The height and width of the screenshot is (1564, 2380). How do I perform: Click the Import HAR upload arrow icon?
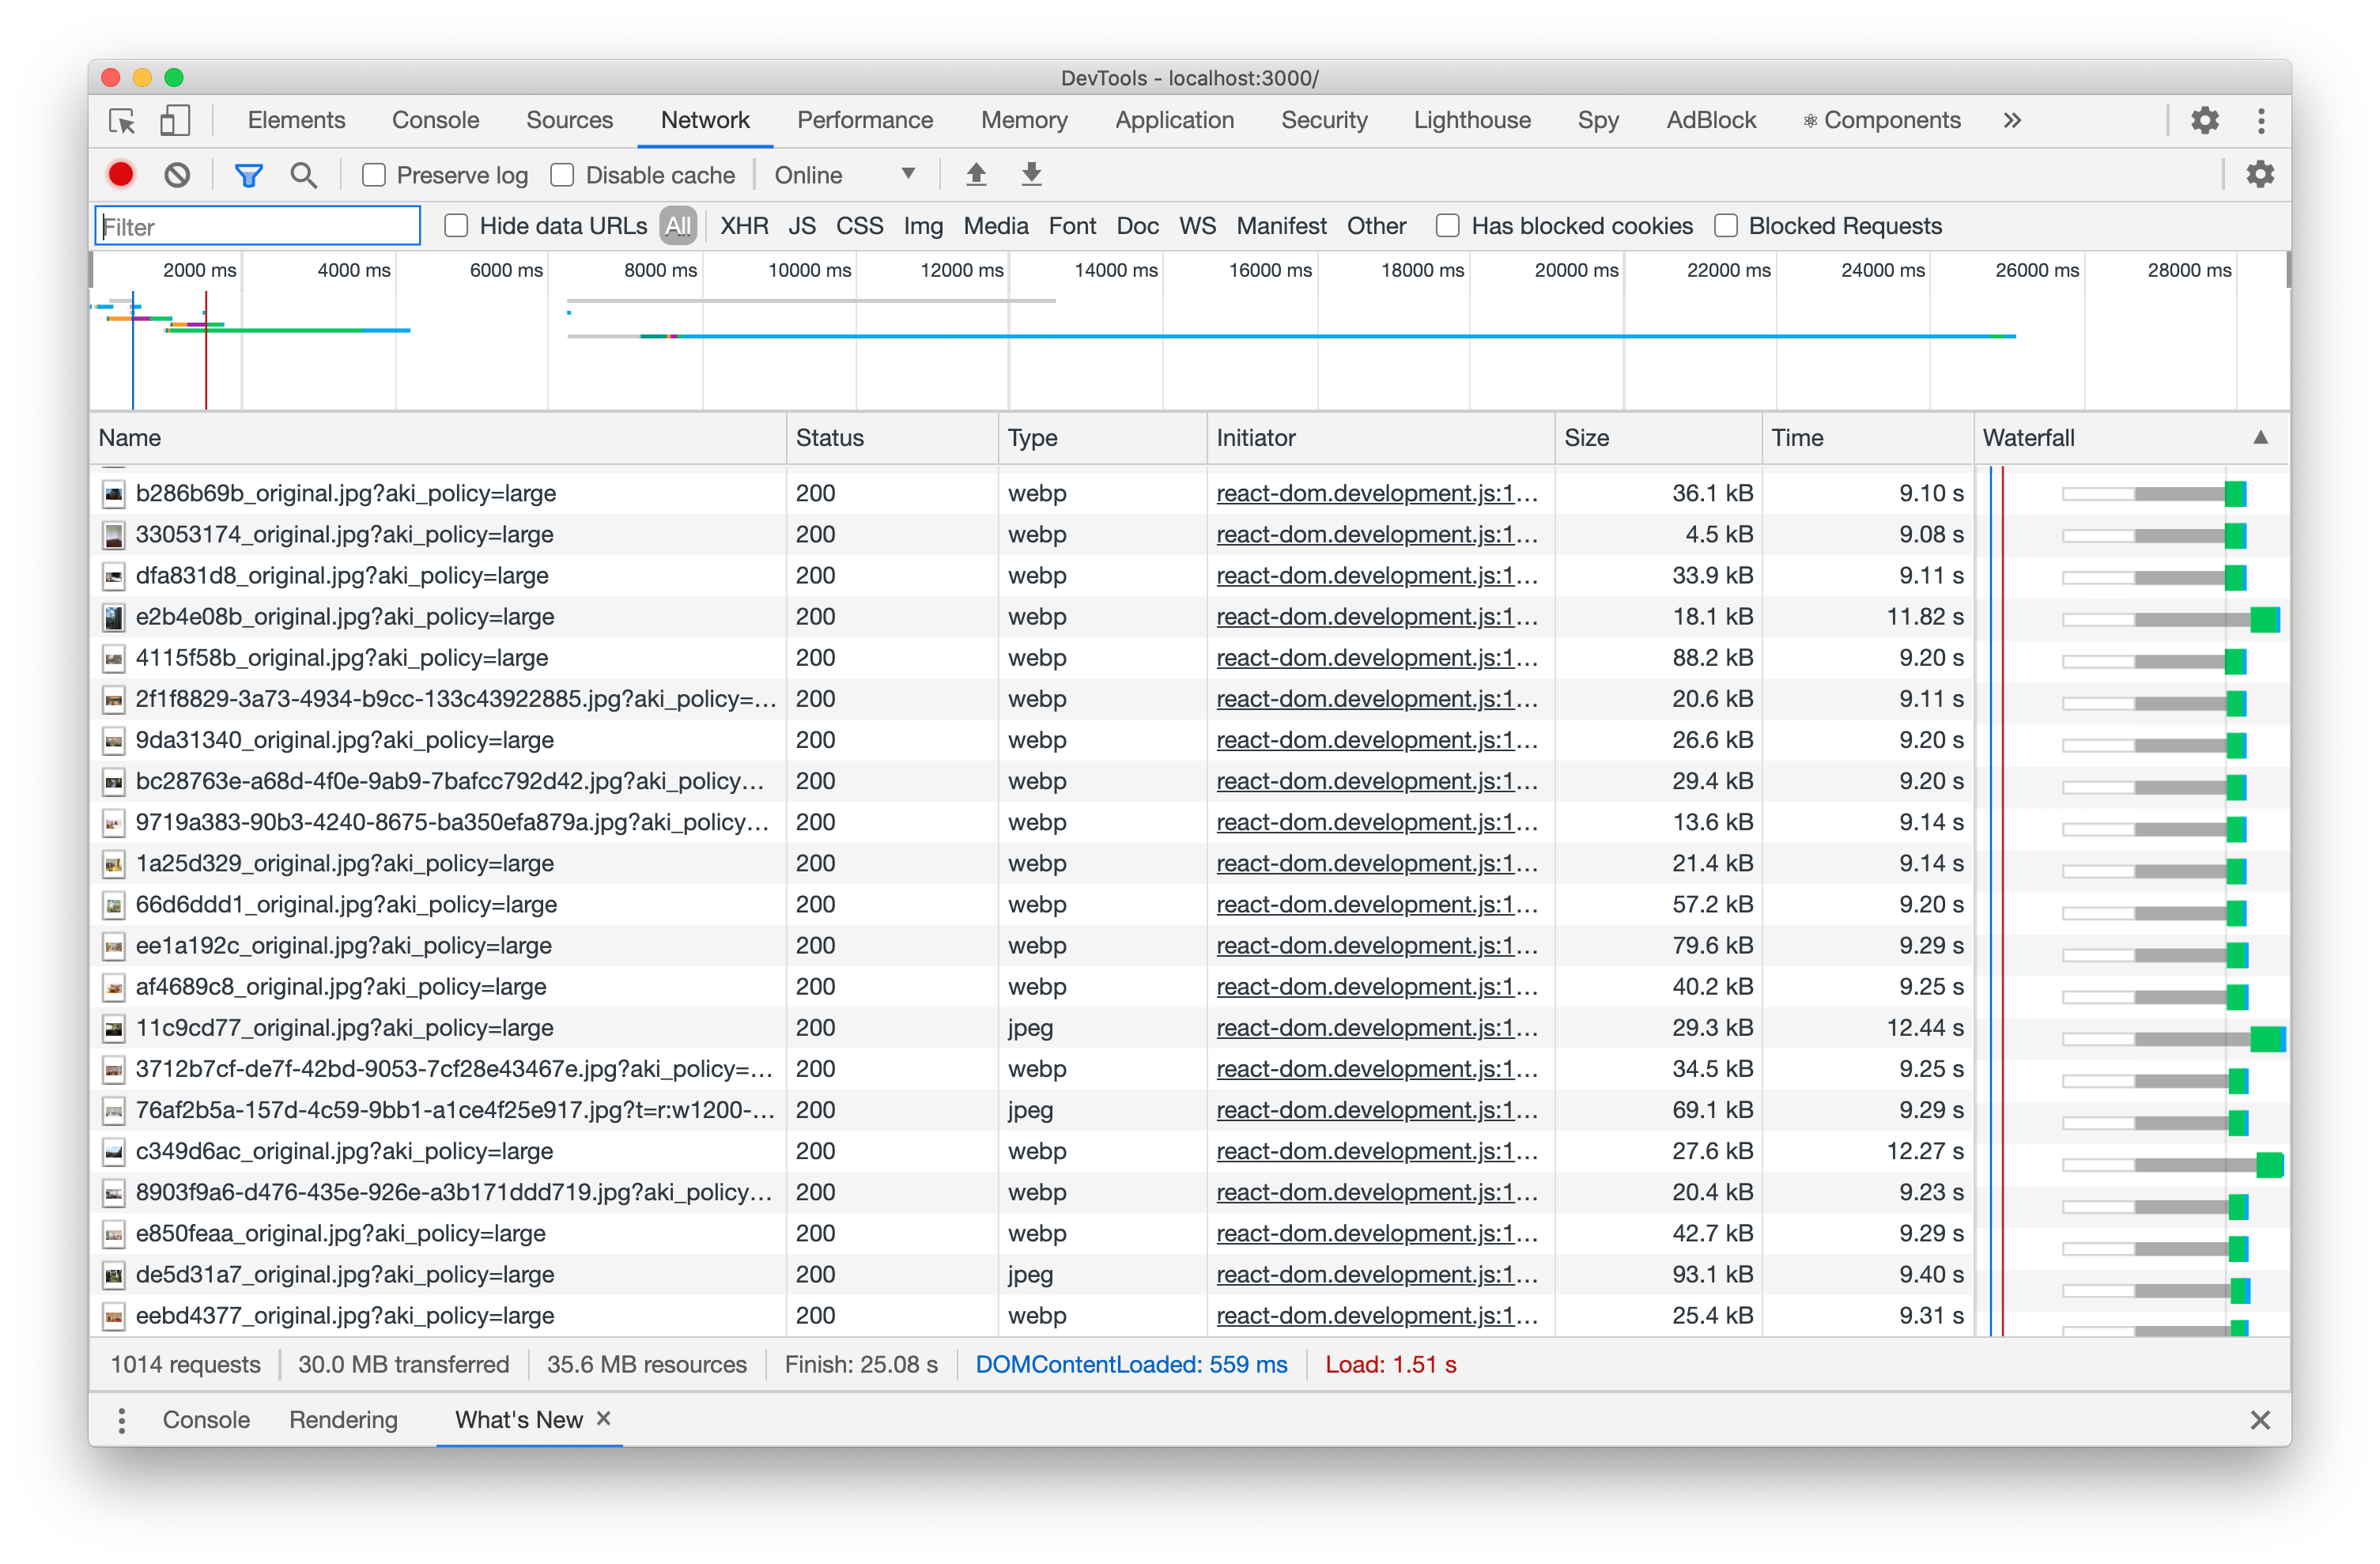(976, 175)
